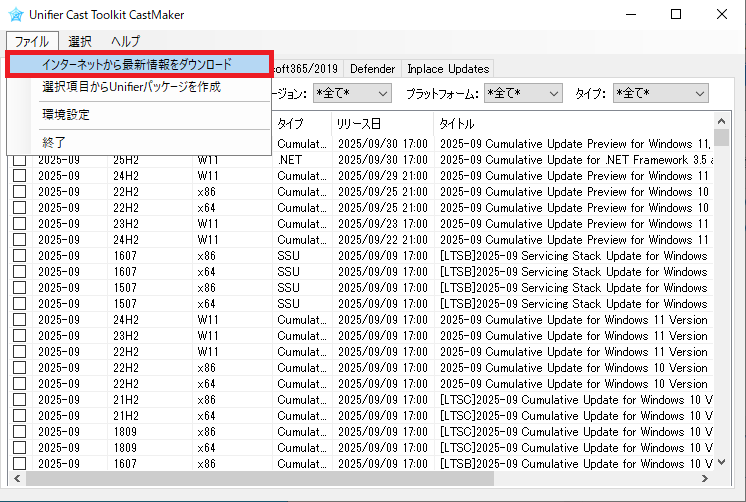Tick the checkbox for the 25H2 .NET row
The height and width of the screenshot is (502, 746).
coord(20,159)
